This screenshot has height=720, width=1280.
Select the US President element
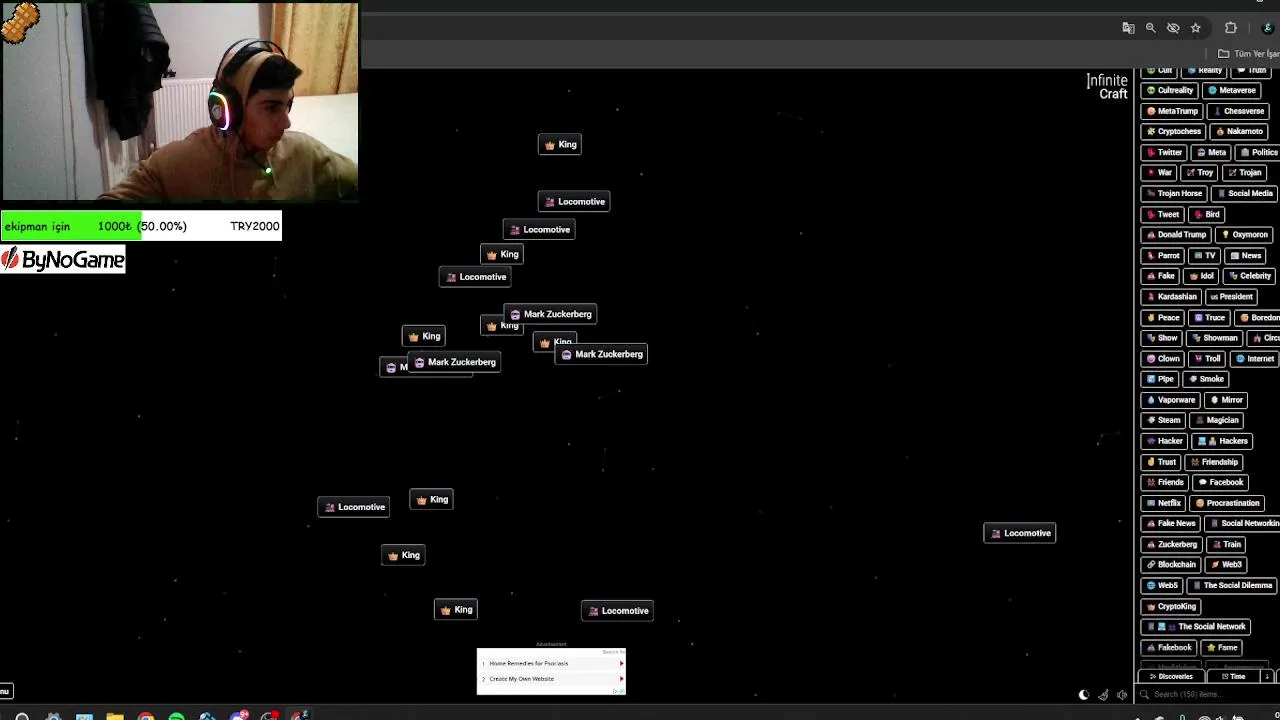point(1232,297)
